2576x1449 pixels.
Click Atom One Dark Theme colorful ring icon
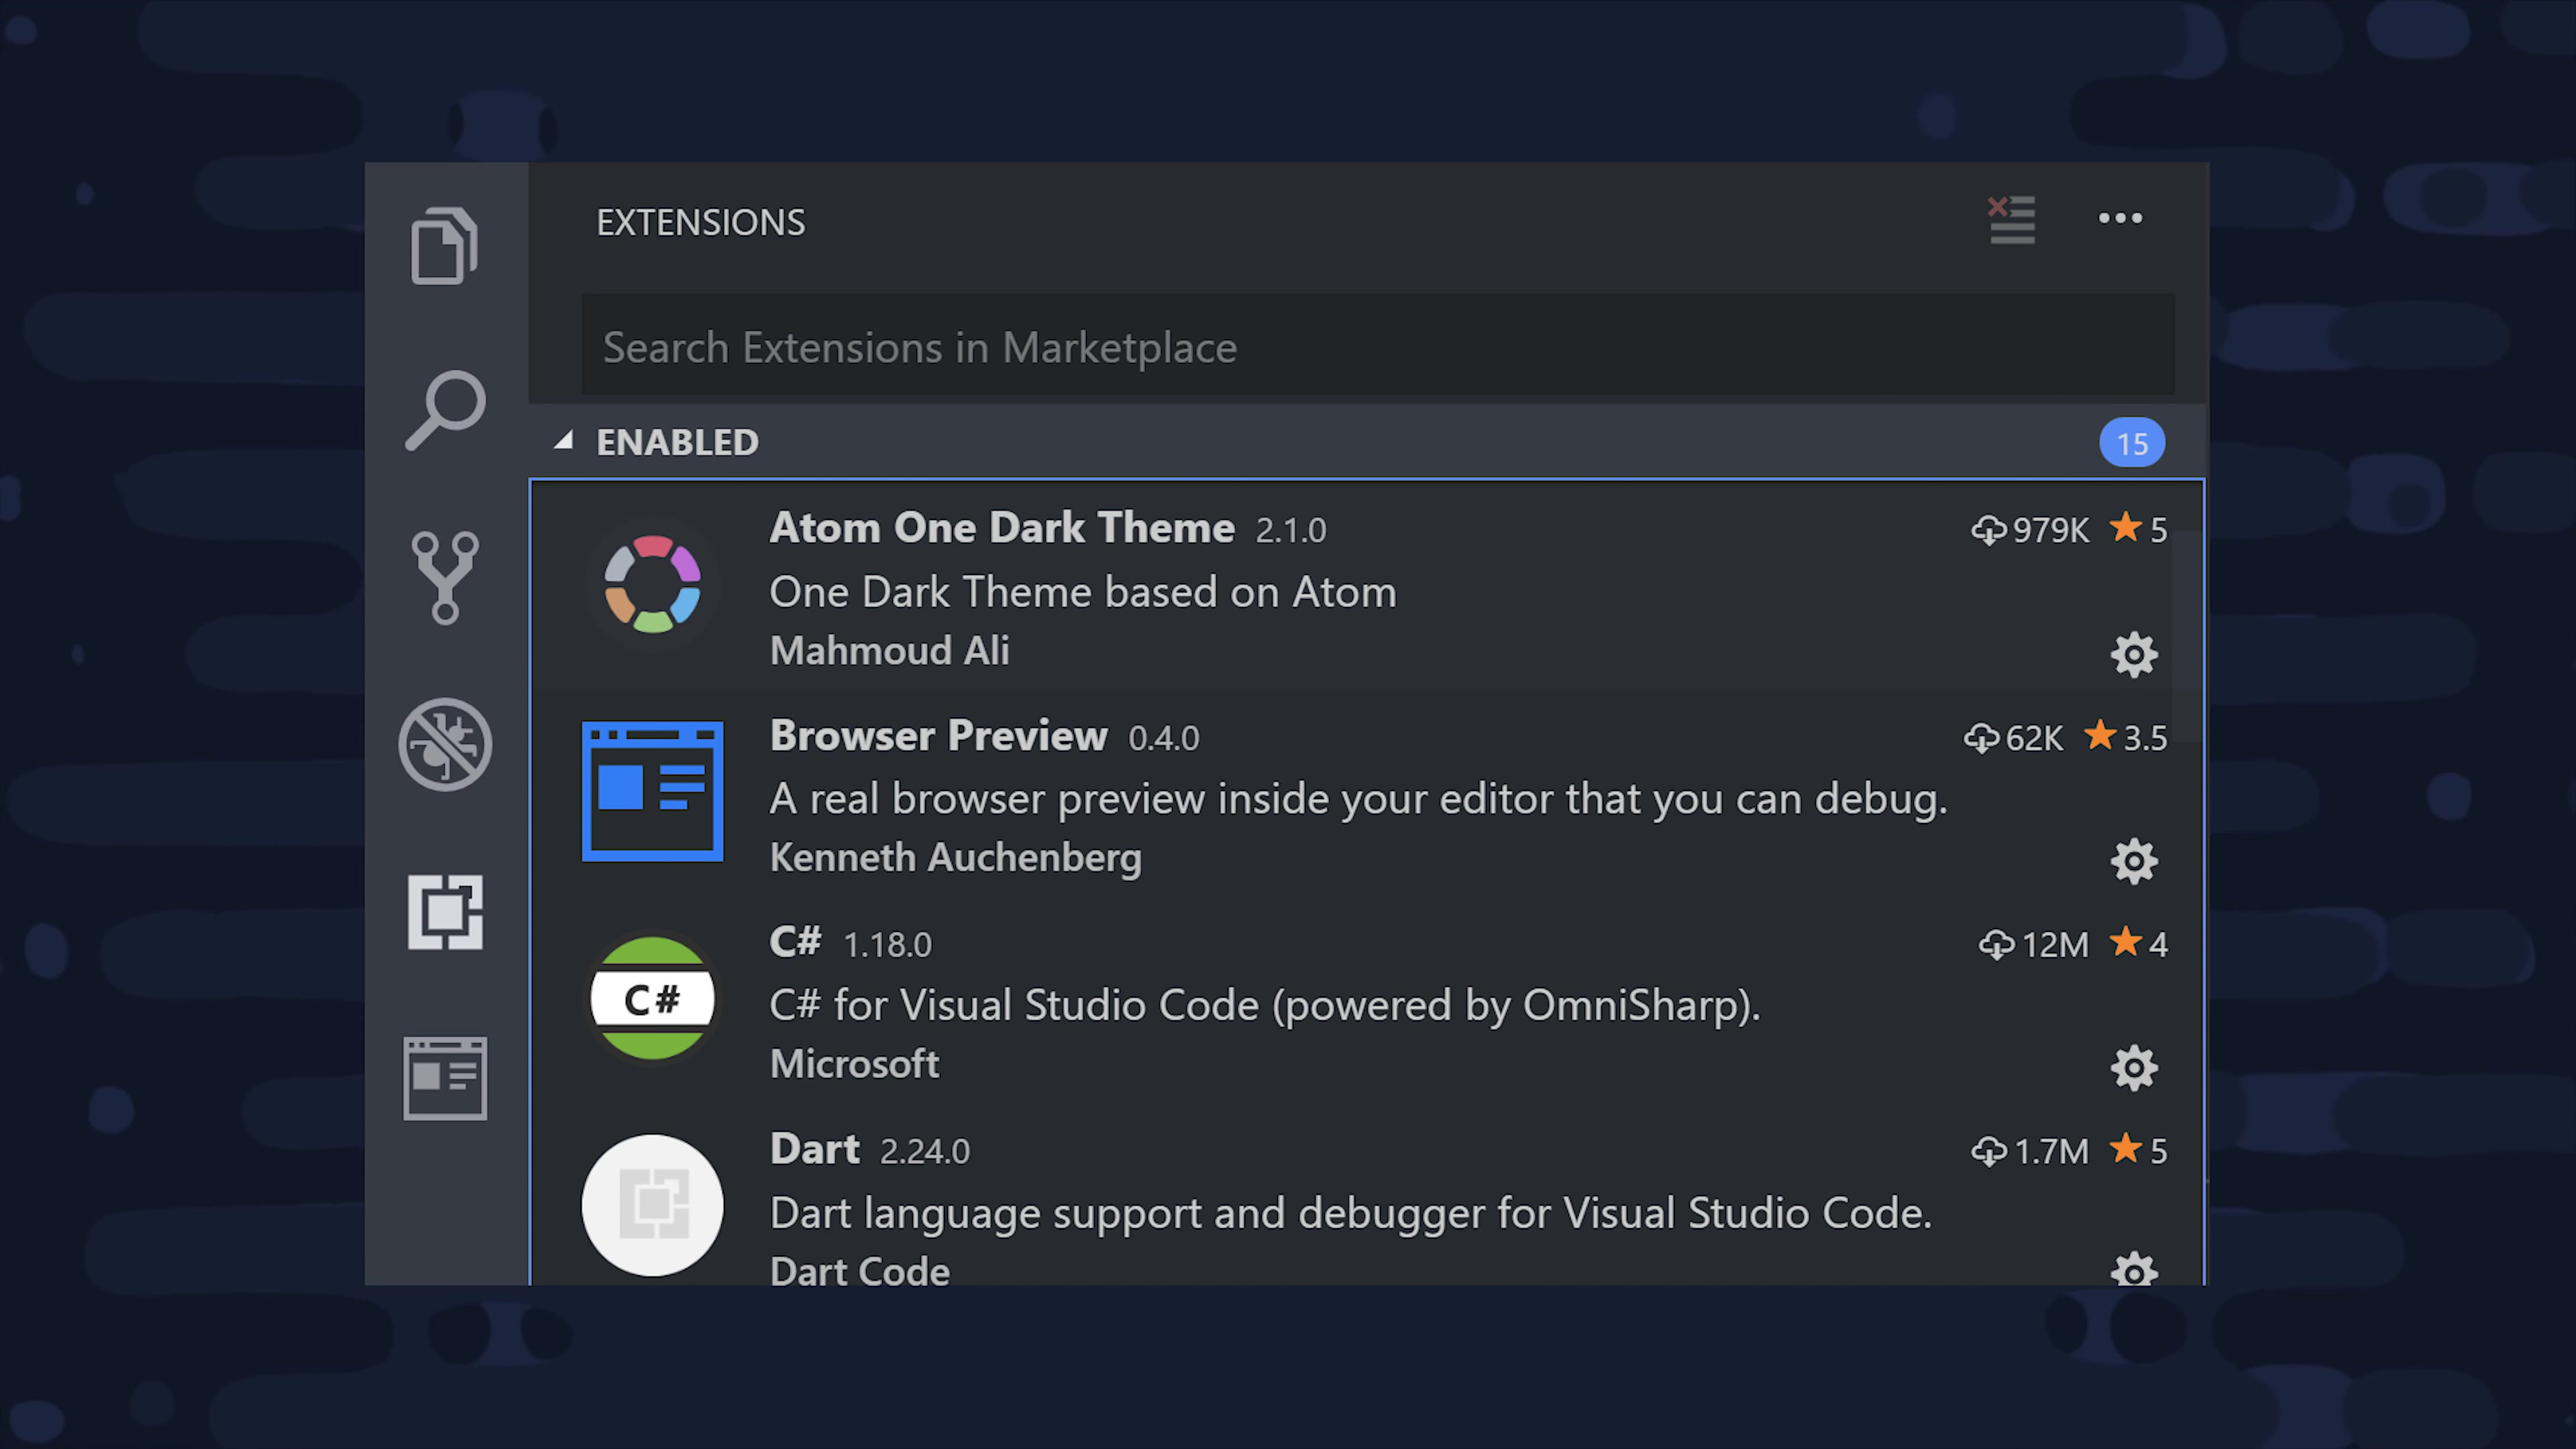point(652,584)
